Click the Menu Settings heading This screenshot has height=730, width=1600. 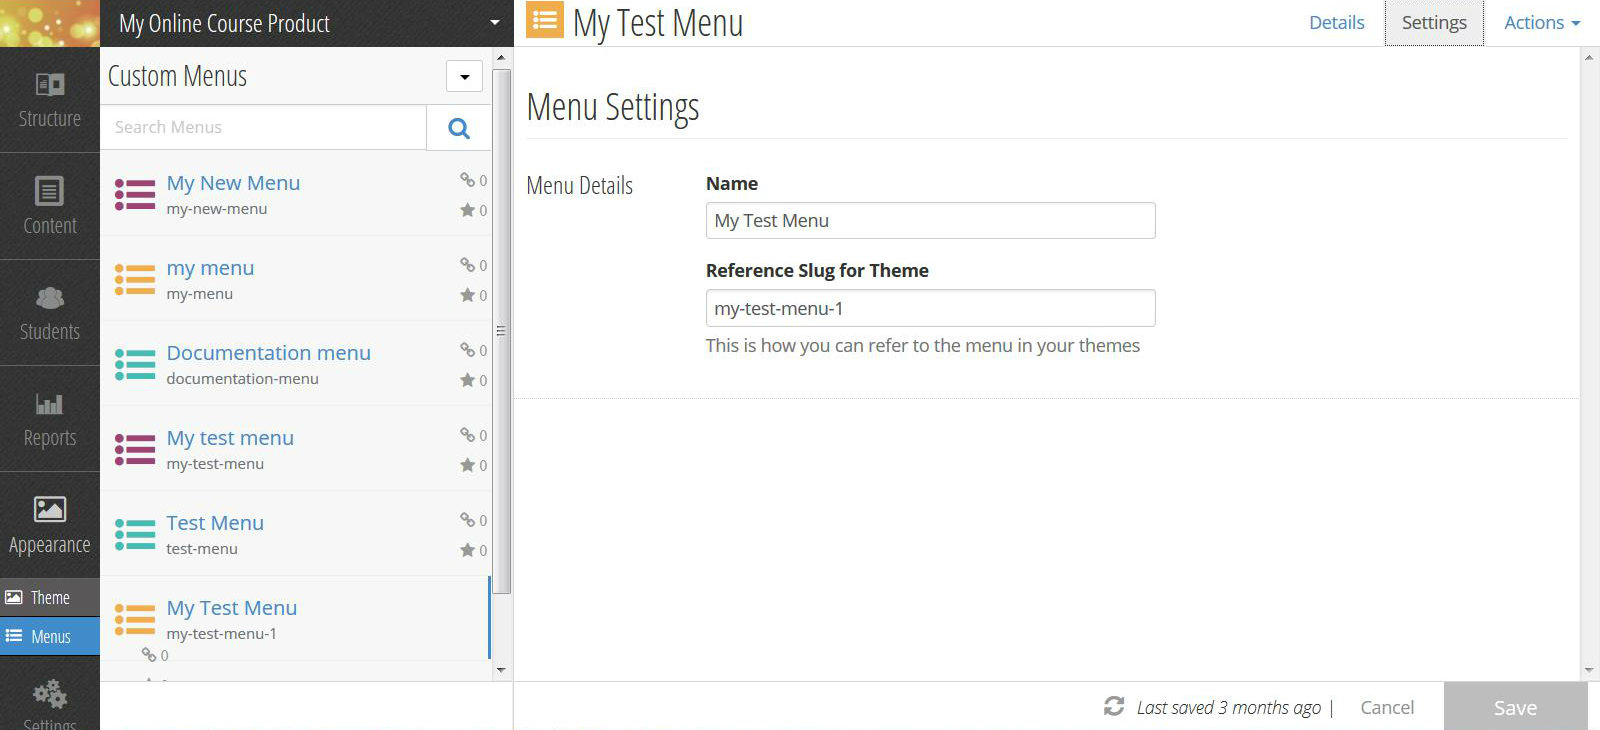tap(613, 107)
